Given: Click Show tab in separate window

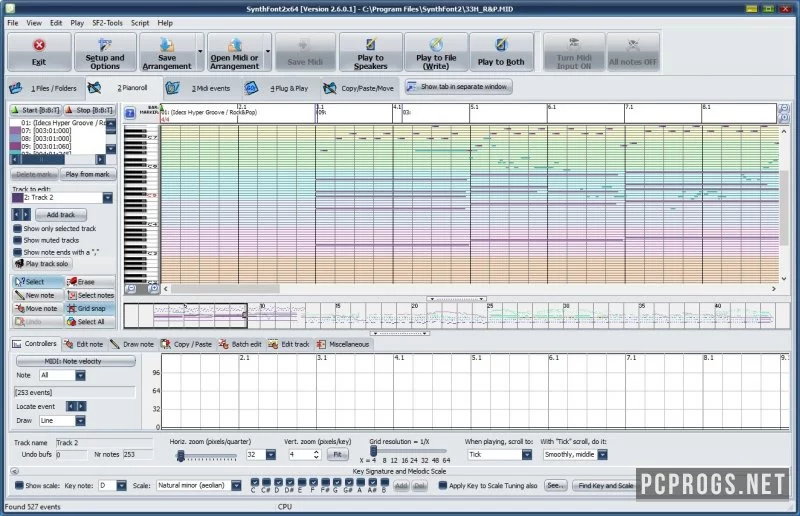Looking at the screenshot, I should pos(459,87).
